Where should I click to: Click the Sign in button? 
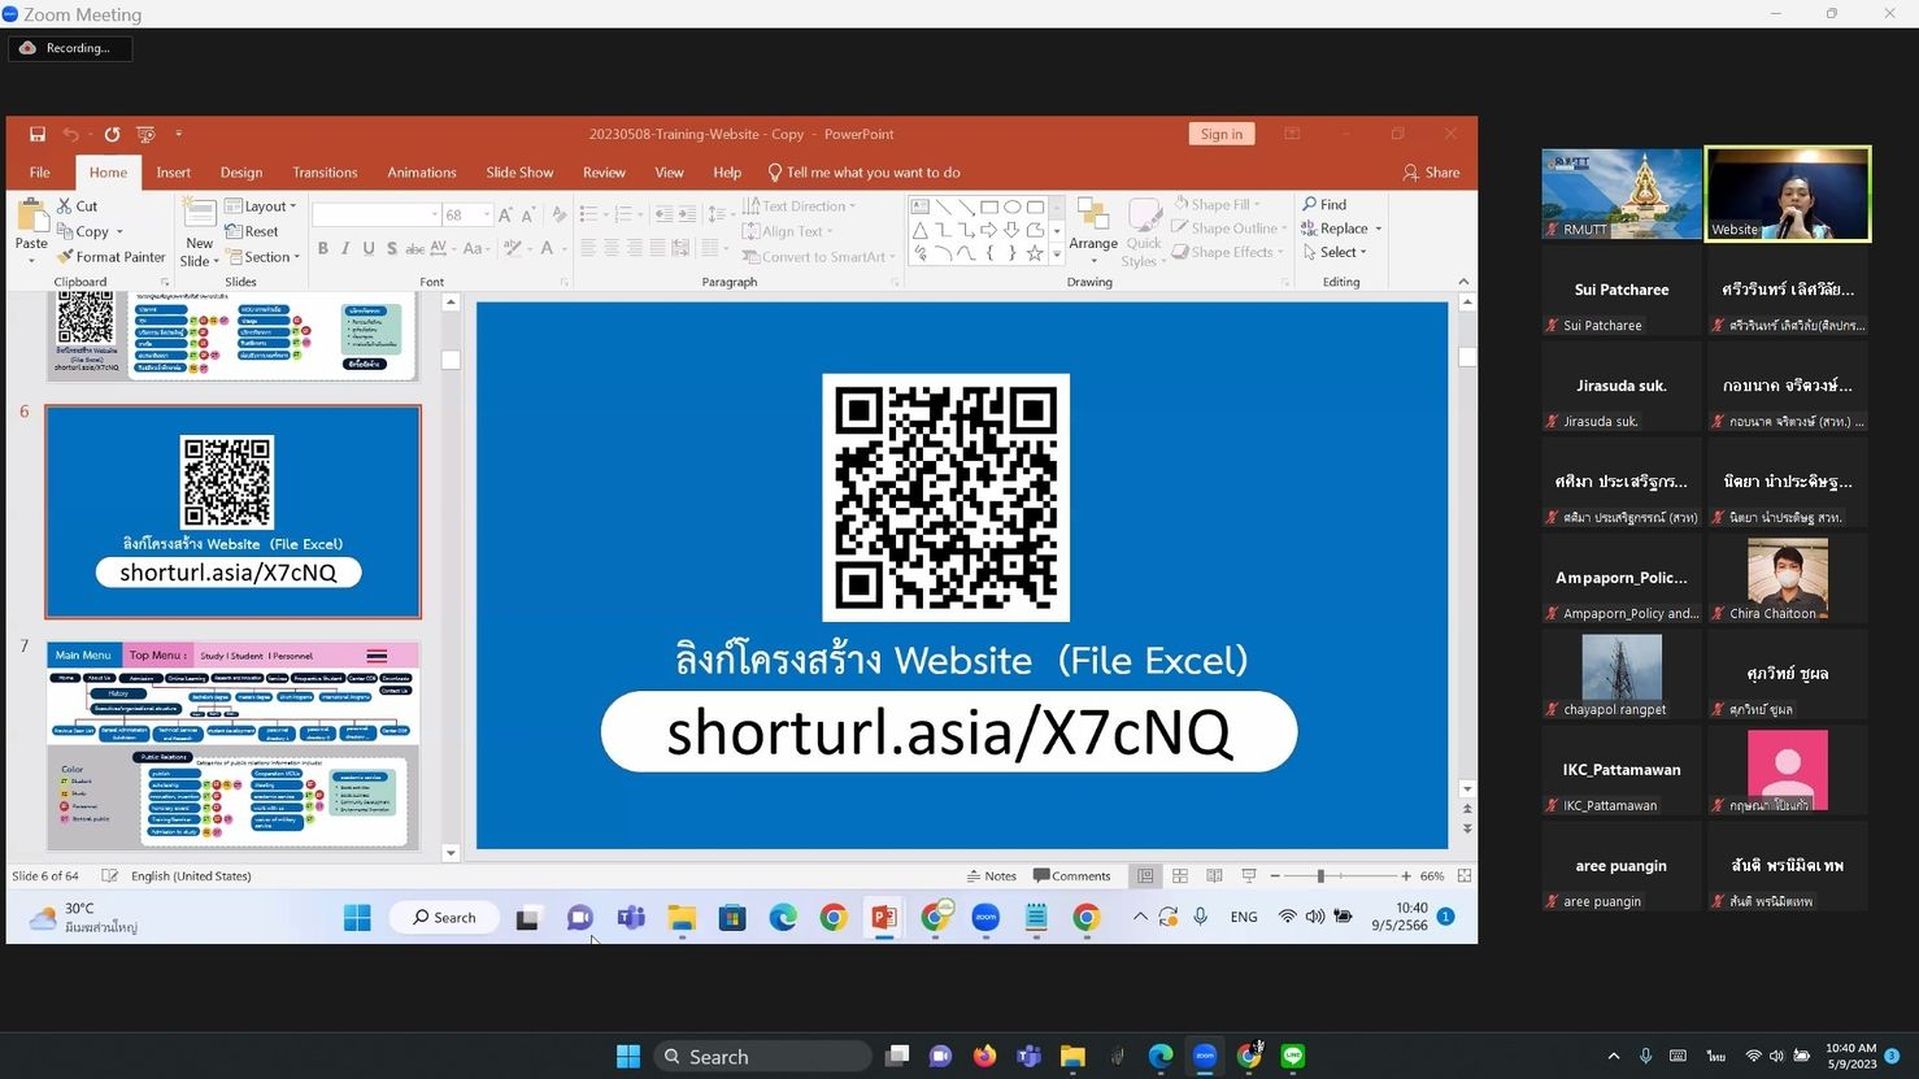(x=1221, y=134)
